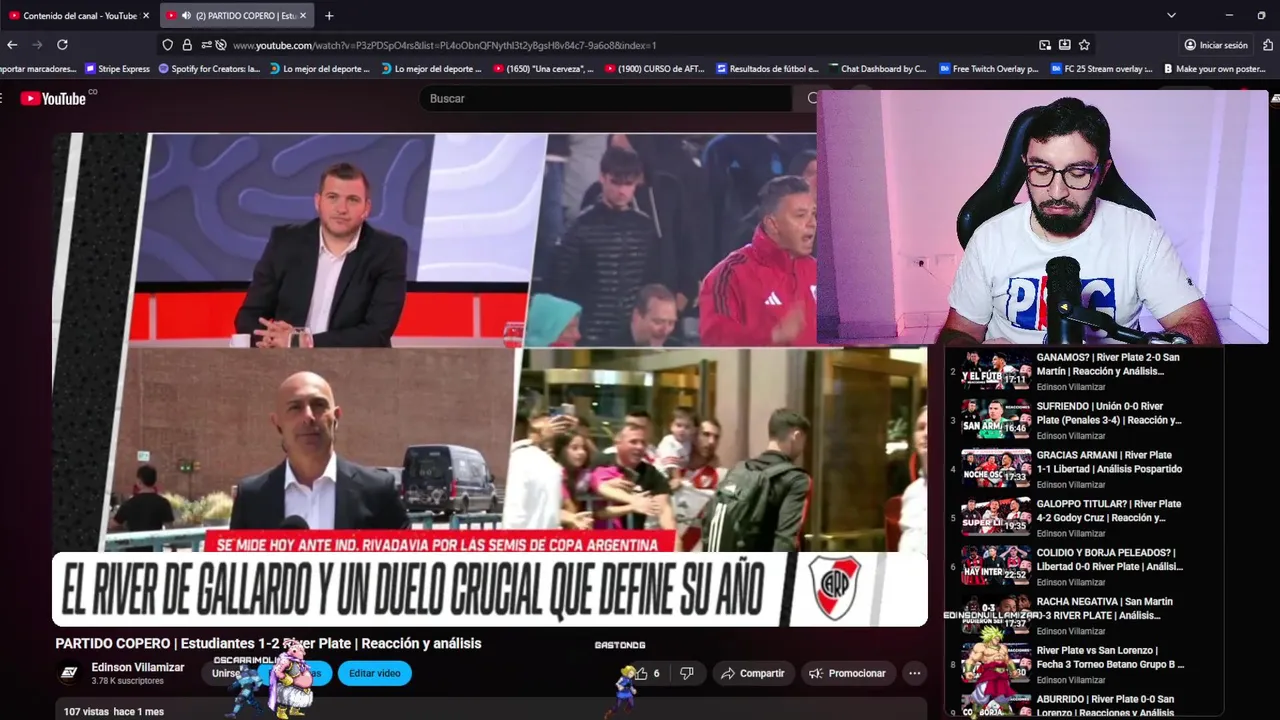Click the video player showing the River broadcast
This screenshot has height=720, width=1280.
point(490,380)
